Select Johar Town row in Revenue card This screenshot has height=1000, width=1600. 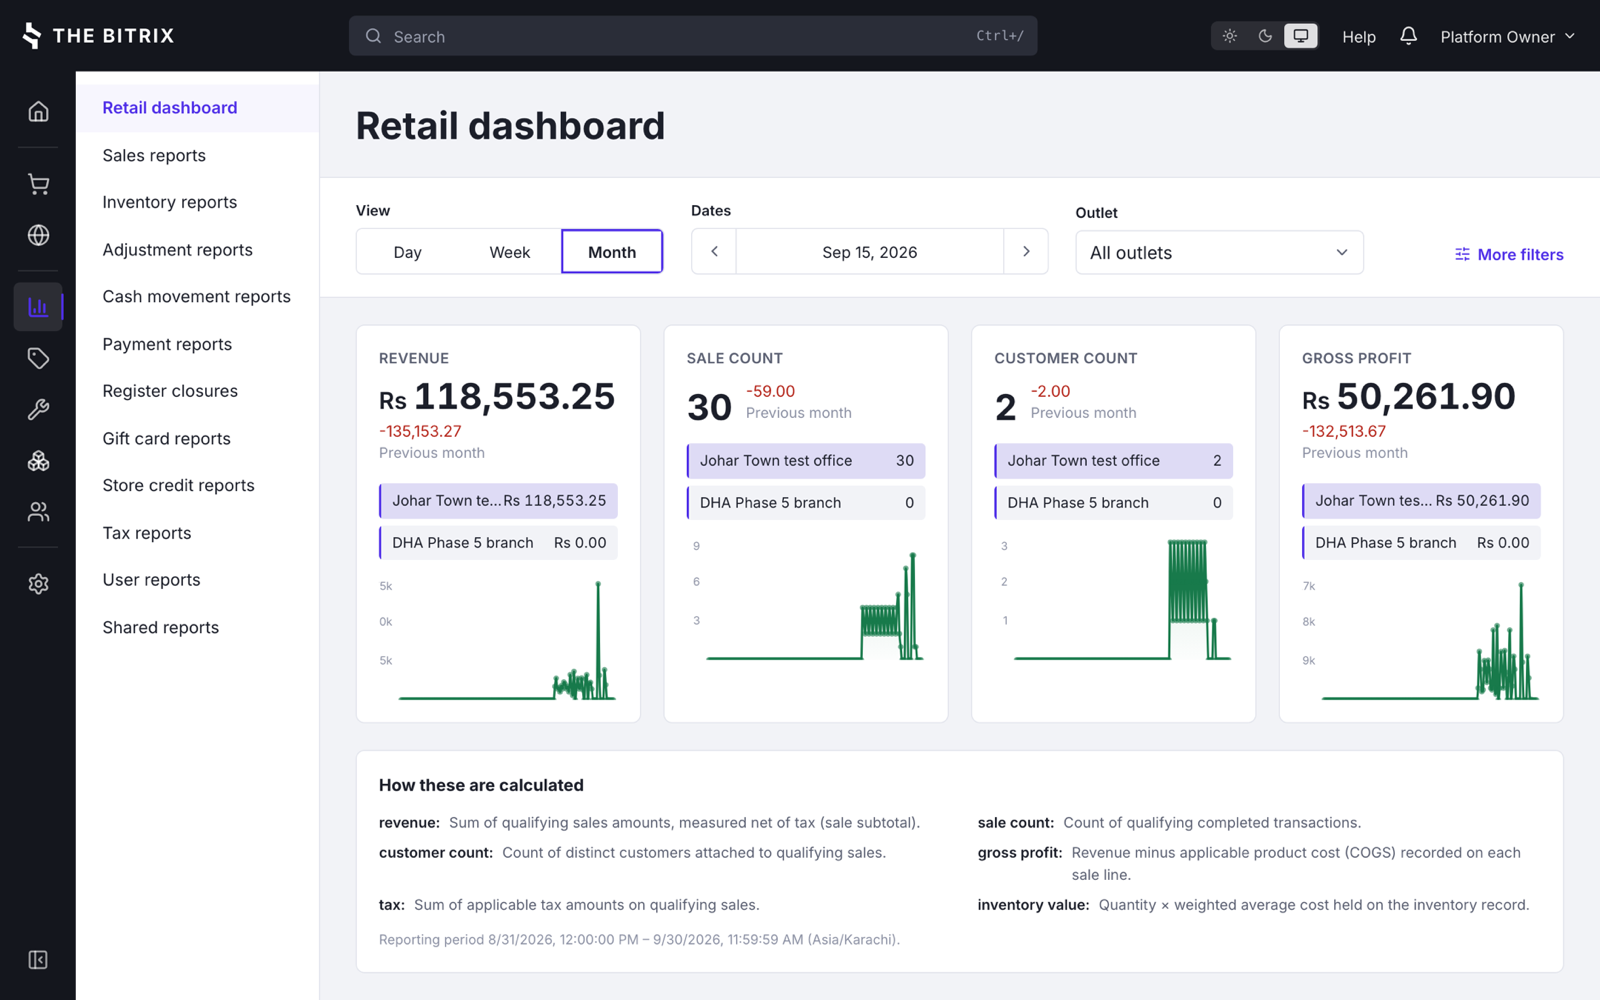pyautogui.click(x=498, y=501)
